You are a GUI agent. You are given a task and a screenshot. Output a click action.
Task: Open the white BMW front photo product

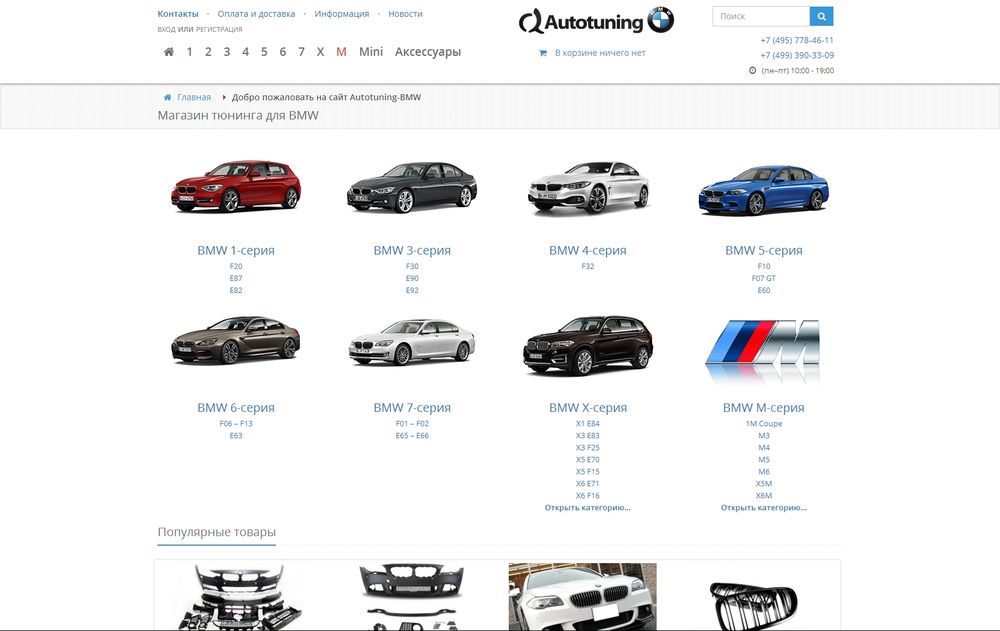point(582,597)
